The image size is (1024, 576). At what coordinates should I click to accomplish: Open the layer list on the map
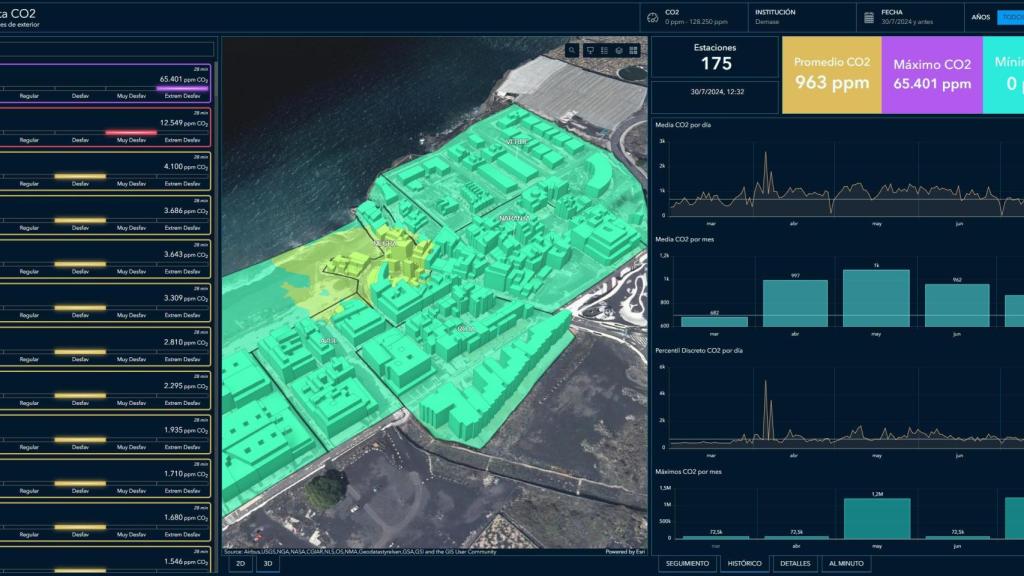(605, 49)
